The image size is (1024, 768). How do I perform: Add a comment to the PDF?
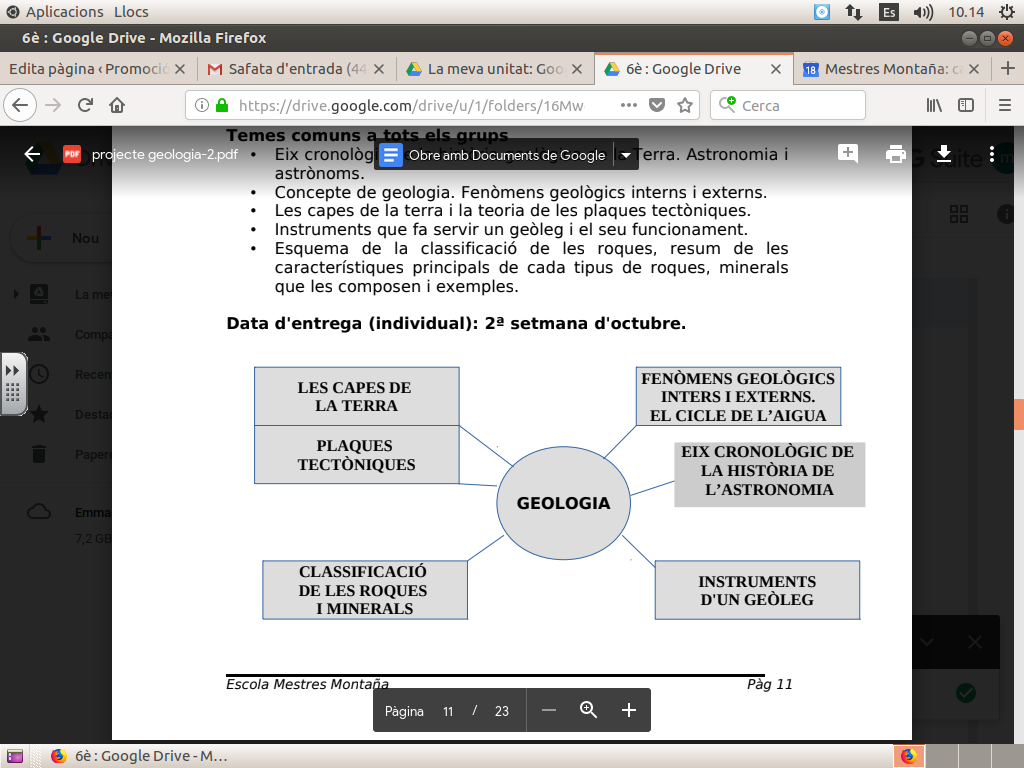click(x=848, y=153)
